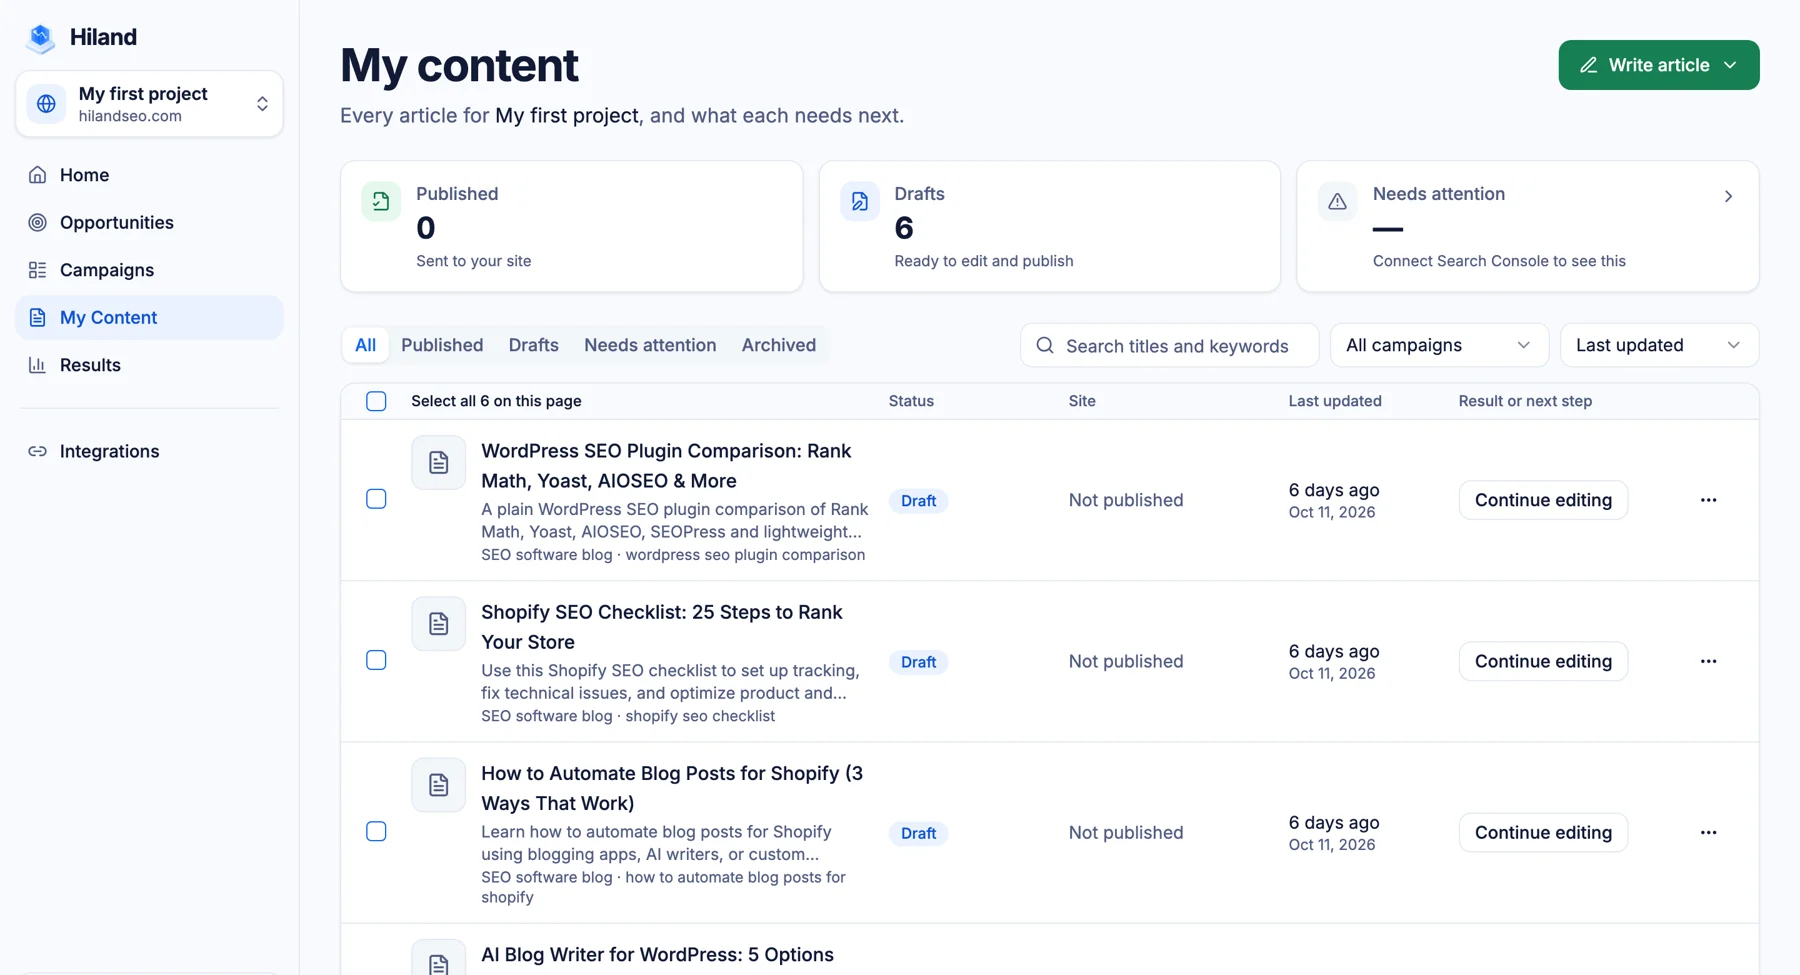This screenshot has height=975, width=1800.
Task: Switch to the Archived tab
Action: click(x=778, y=345)
